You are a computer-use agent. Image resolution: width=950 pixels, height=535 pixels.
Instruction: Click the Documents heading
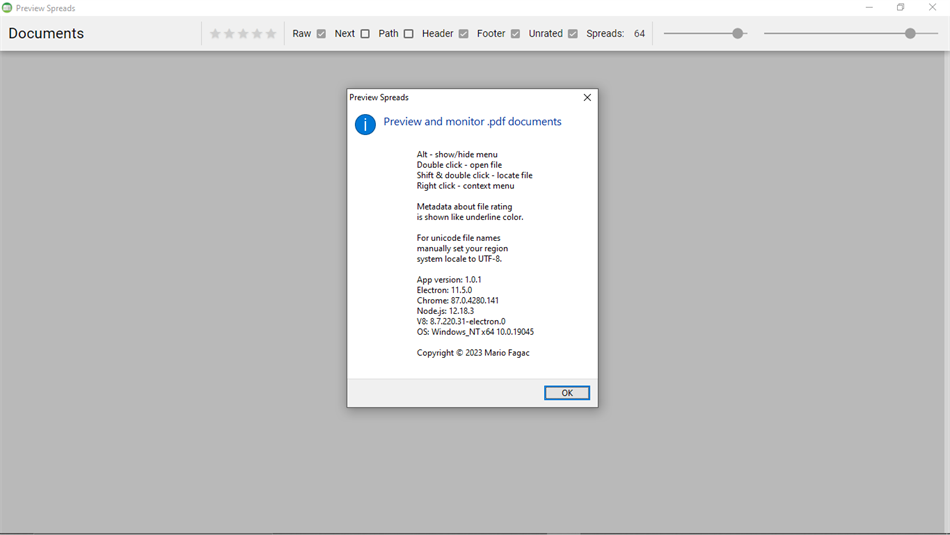(x=46, y=33)
